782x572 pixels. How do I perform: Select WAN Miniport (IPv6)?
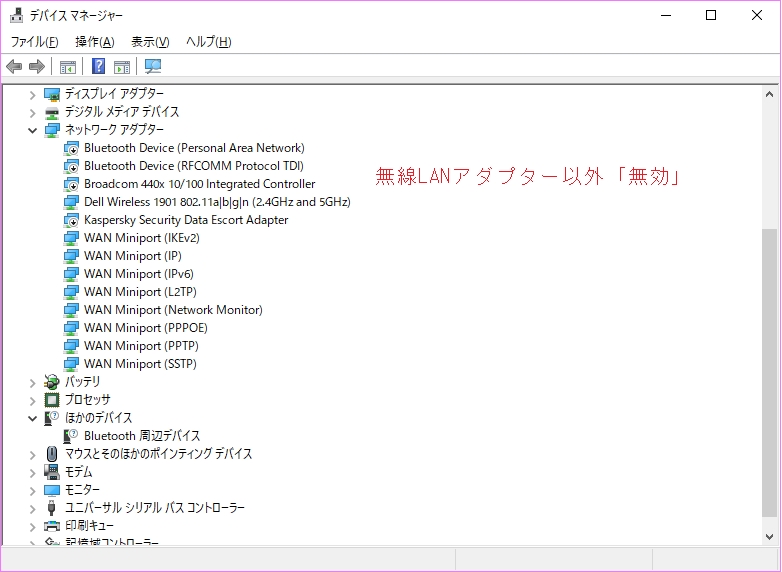[139, 274]
